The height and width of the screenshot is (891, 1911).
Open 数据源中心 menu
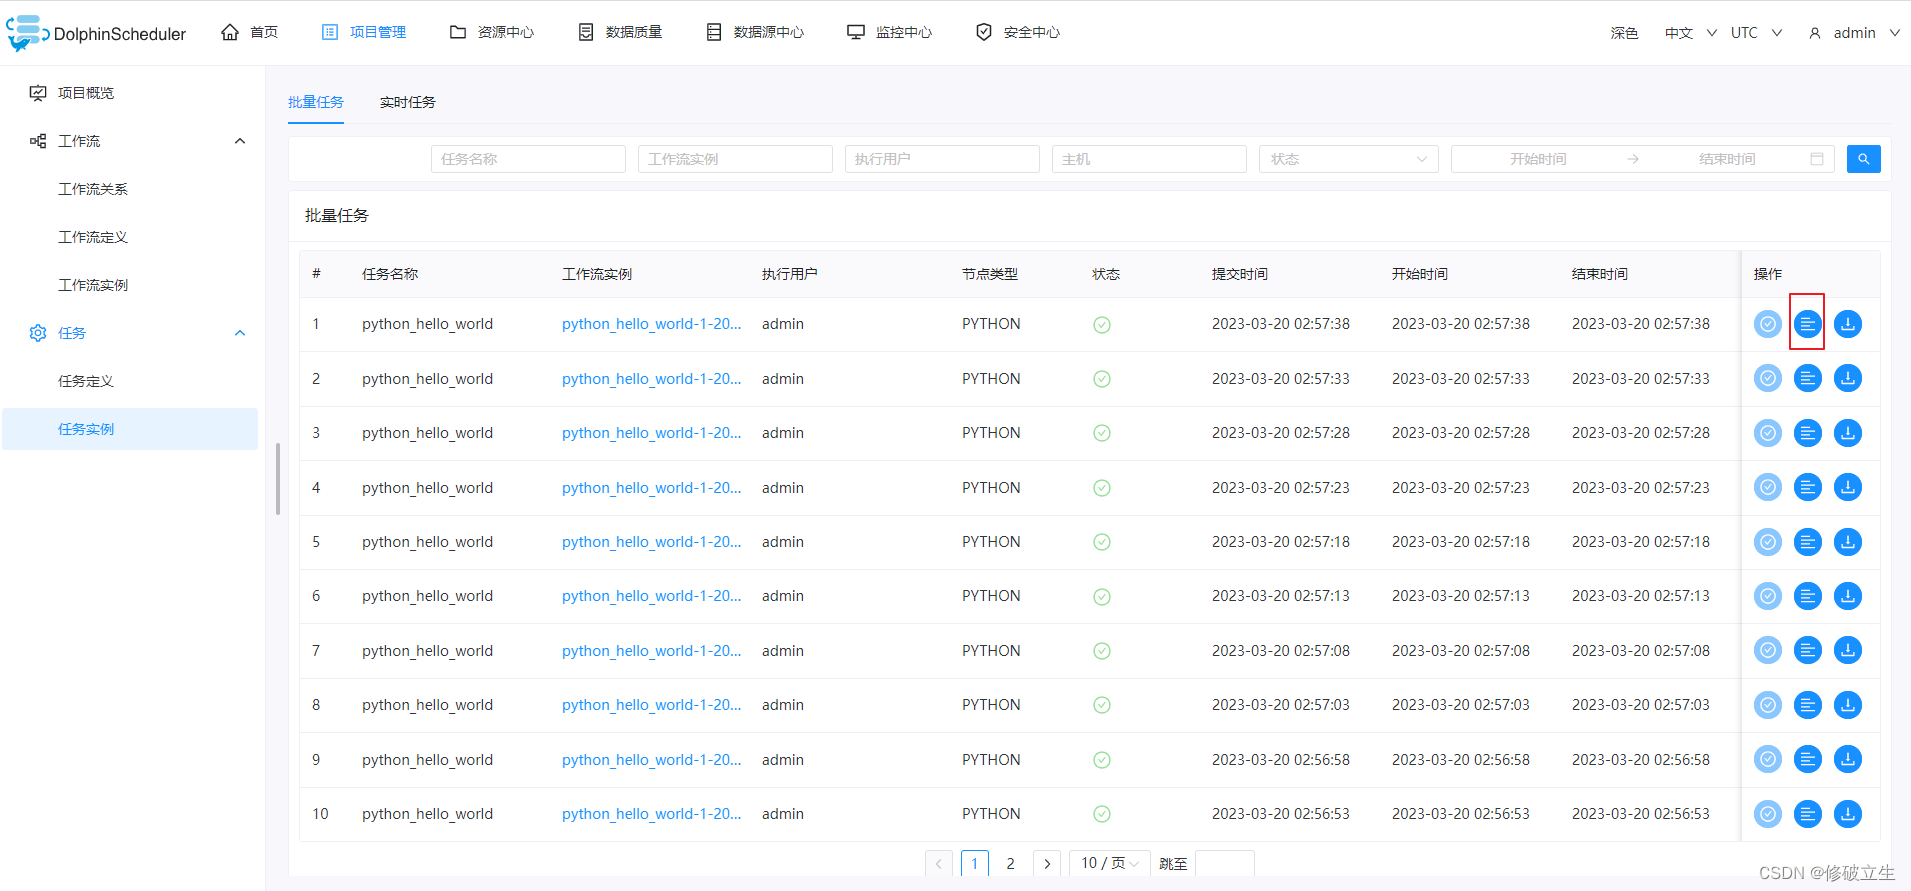[755, 33]
